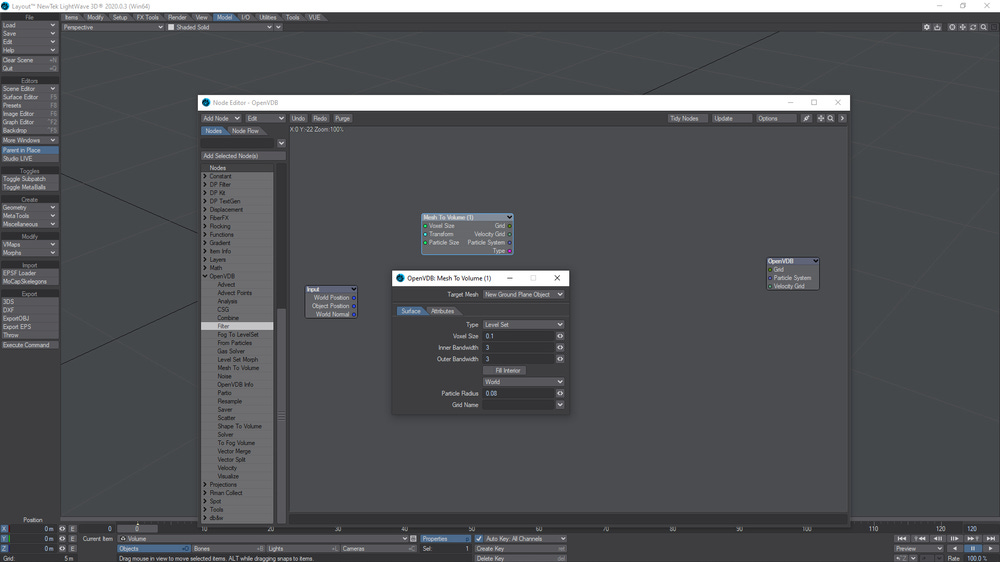Open the Perspective view dropdown

point(113,27)
